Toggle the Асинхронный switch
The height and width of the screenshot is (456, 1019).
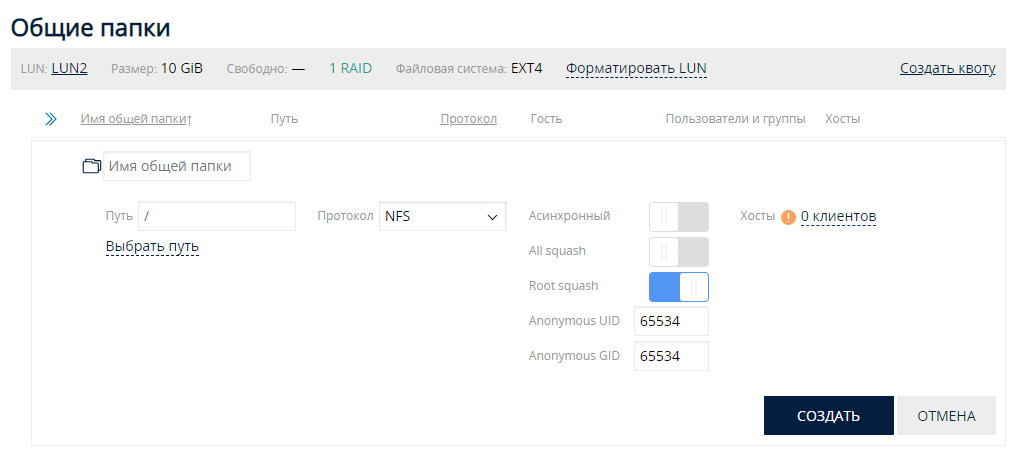(678, 217)
